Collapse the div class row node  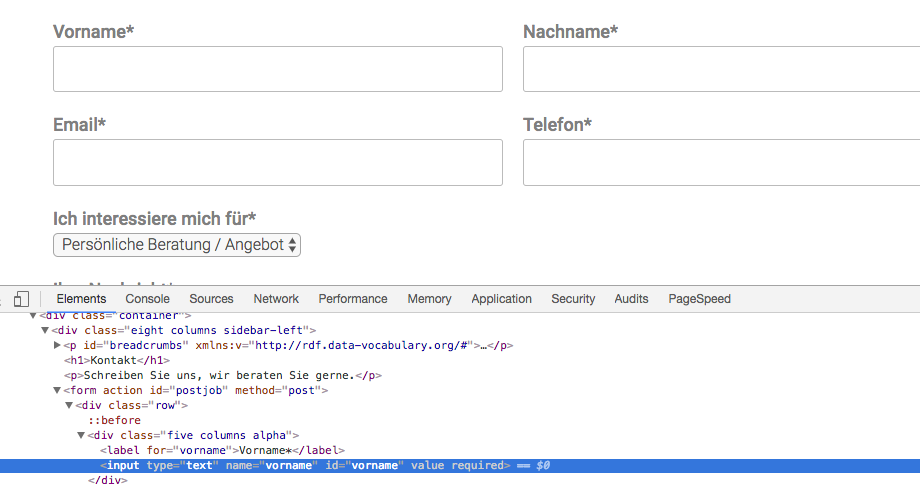point(69,405)
